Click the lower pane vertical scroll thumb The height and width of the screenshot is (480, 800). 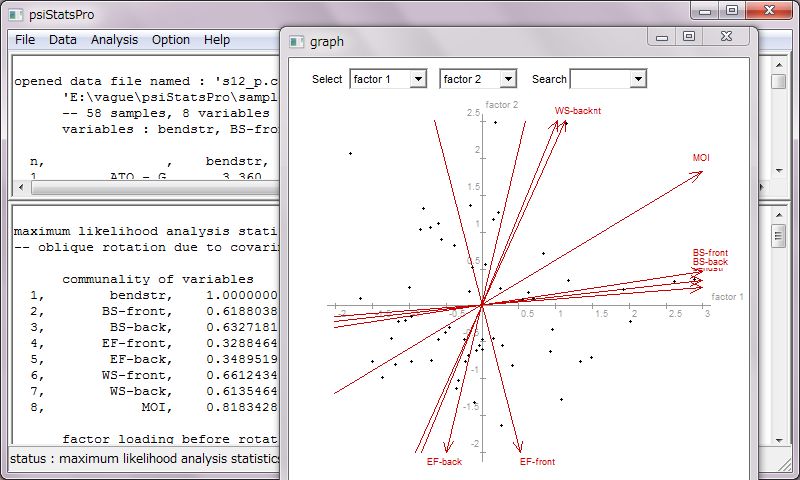tap(779, 236)
